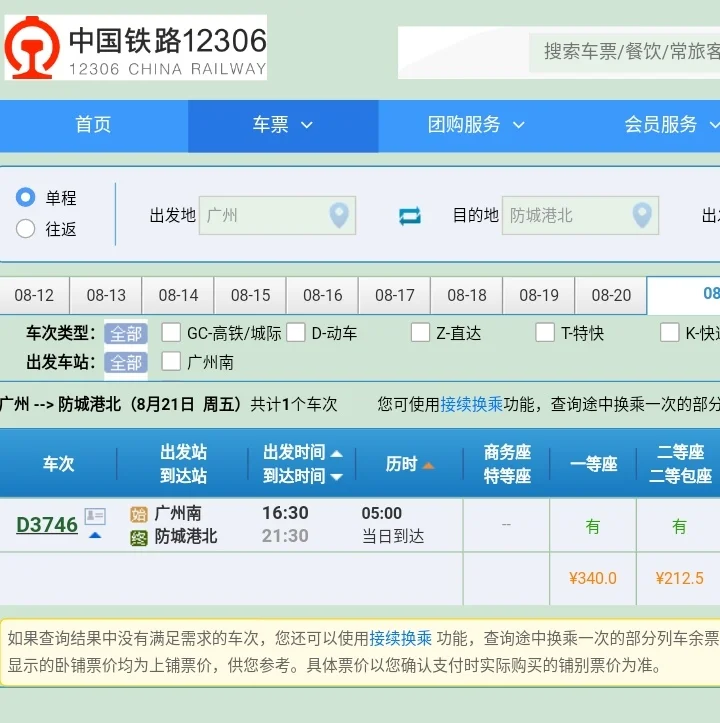Click 防城港北 station in D3746 row
Viewport: 720px width, 723px height.
click(x=186, y=536)
